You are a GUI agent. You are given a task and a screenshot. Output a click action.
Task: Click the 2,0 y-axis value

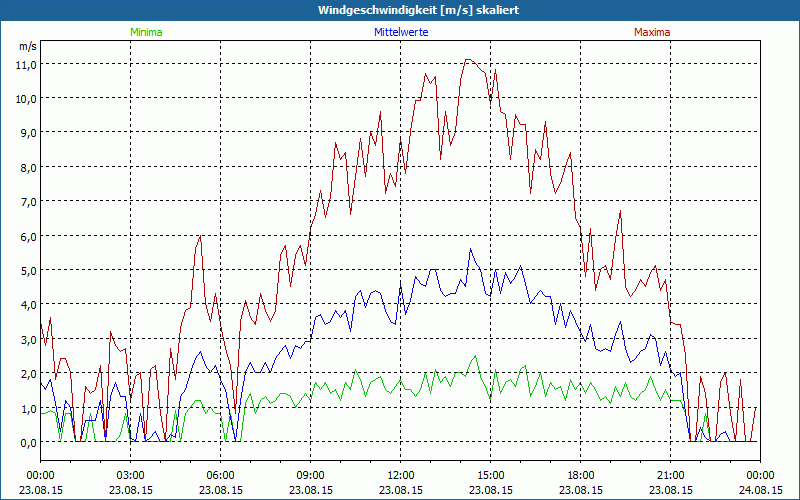click(29, 373)
